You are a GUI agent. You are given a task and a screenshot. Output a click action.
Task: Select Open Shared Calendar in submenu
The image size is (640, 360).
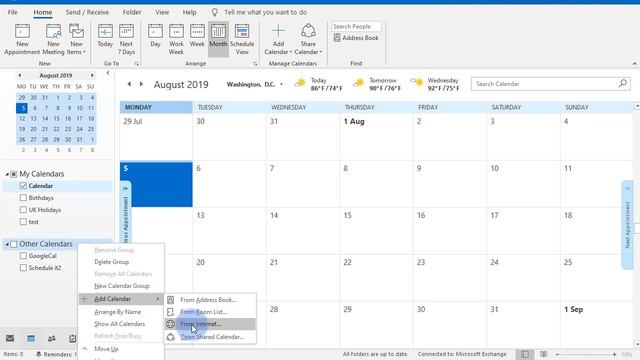pos(210,337)
